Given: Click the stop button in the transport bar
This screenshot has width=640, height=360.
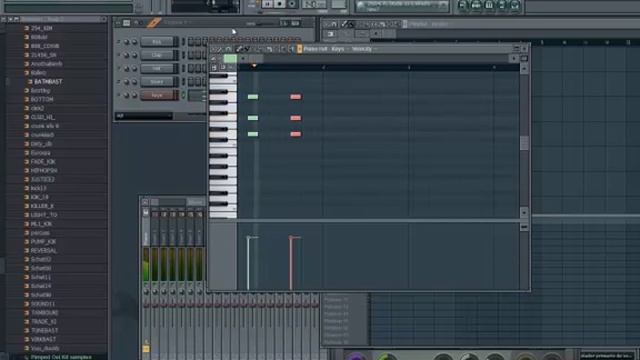Looking at the screenshot, I should [x=280, y=4].
